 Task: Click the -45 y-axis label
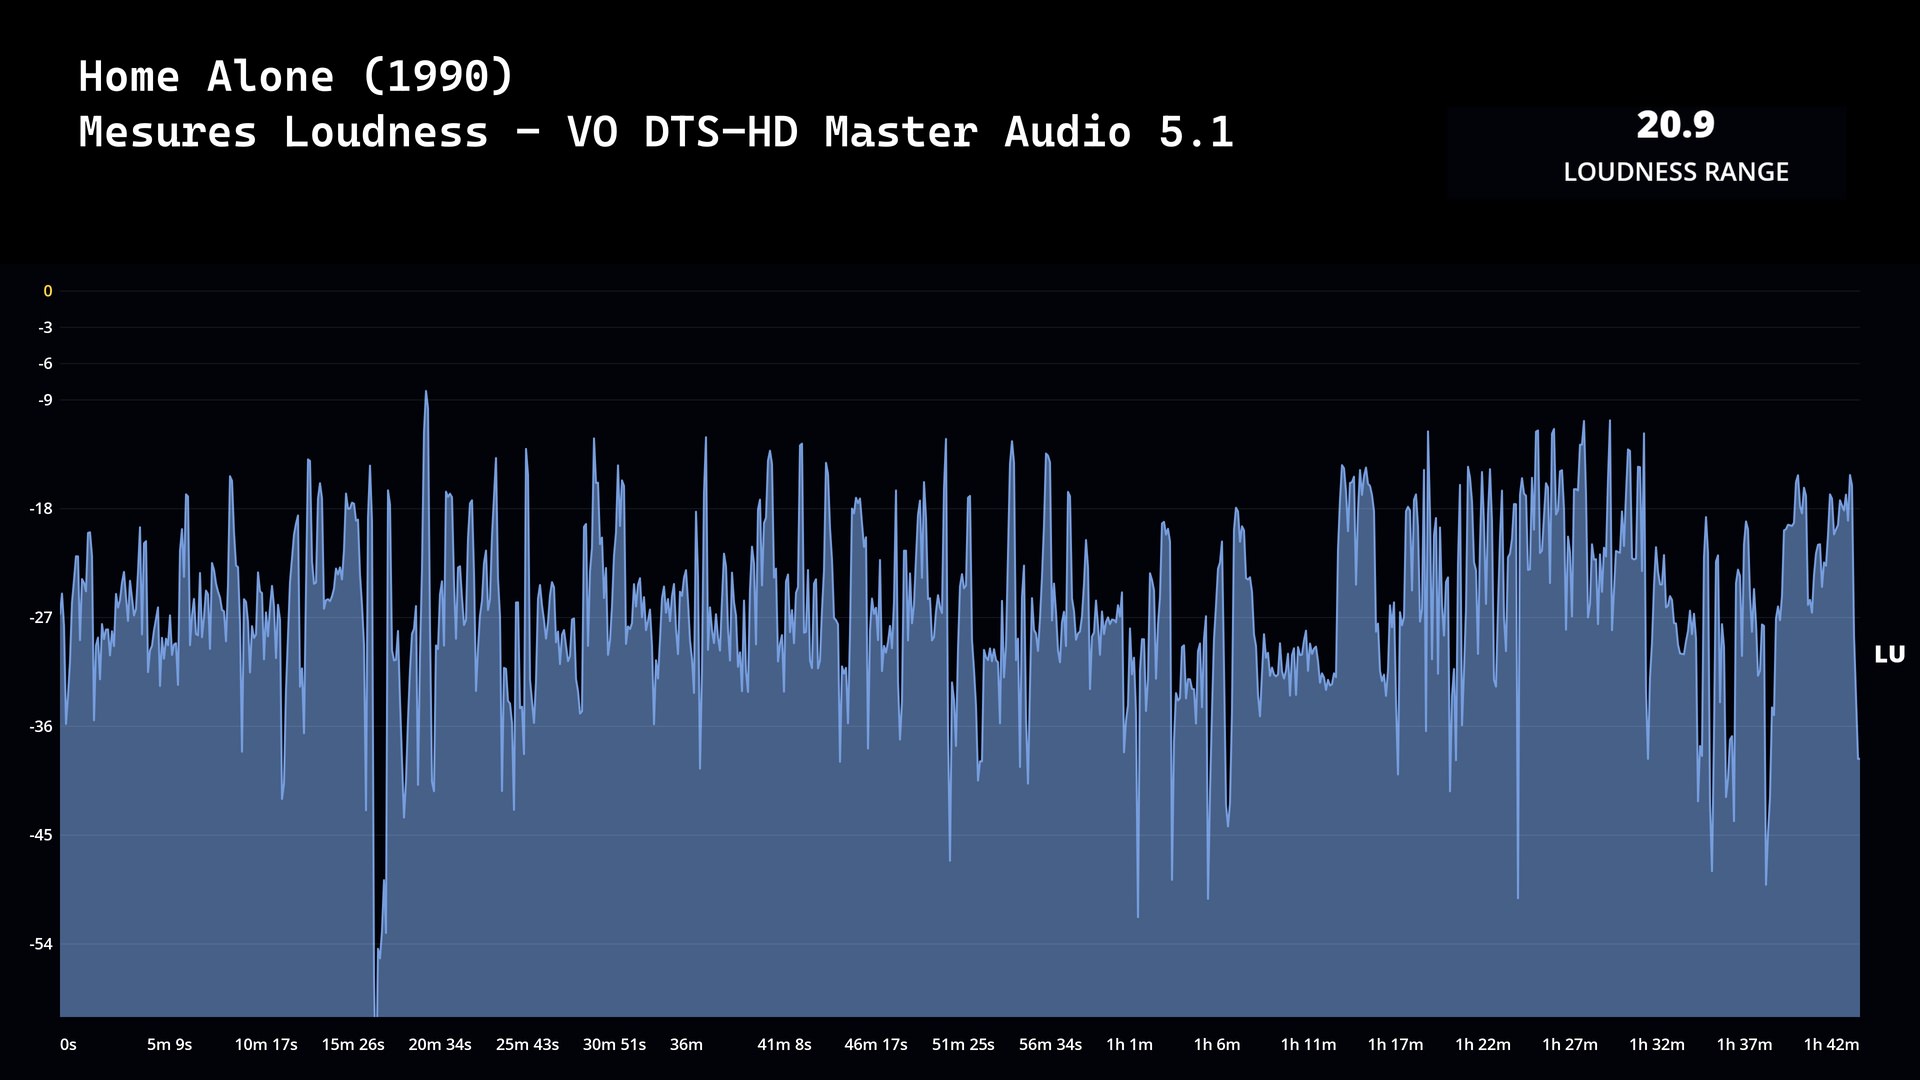pos(41,835)
